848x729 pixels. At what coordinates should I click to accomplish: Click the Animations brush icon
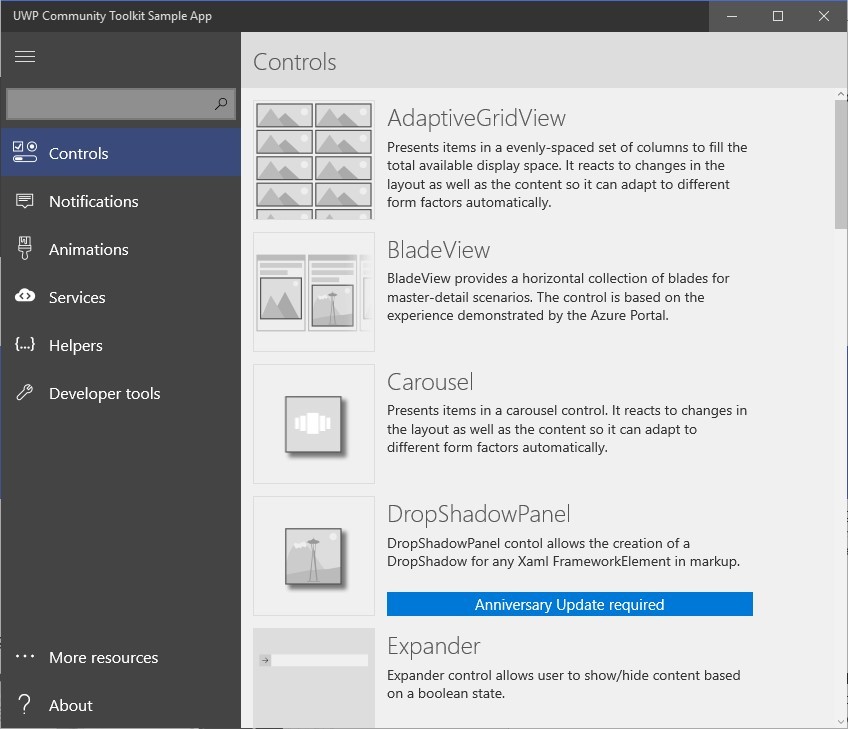(x=24, y=248)
